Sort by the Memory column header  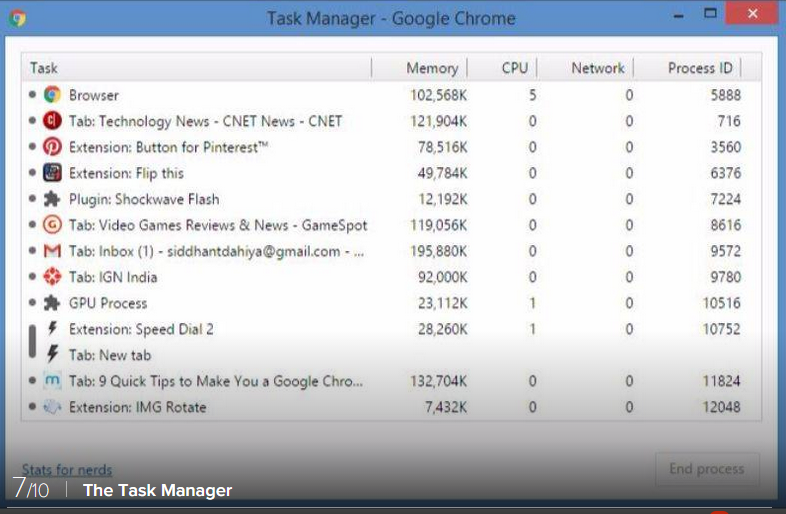pos(420,68)
